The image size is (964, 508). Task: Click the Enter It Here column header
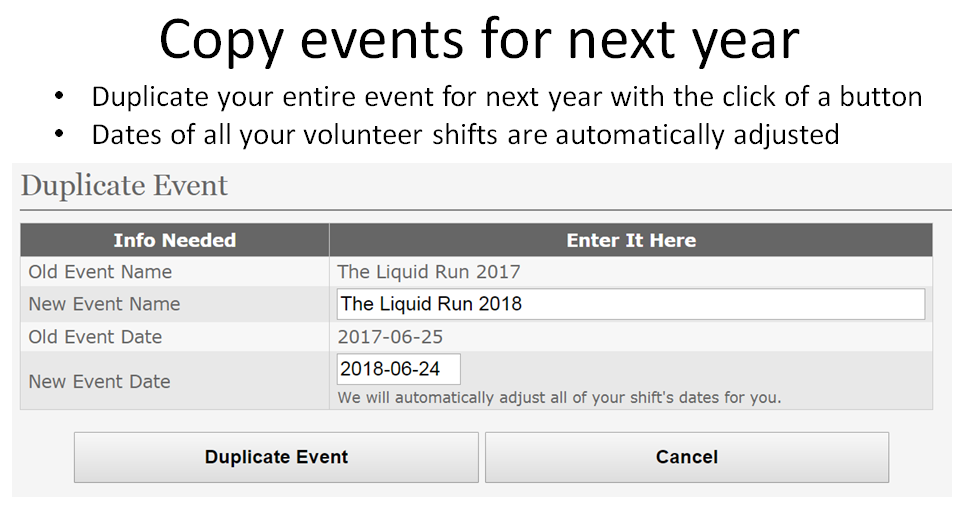click(630, 240)
